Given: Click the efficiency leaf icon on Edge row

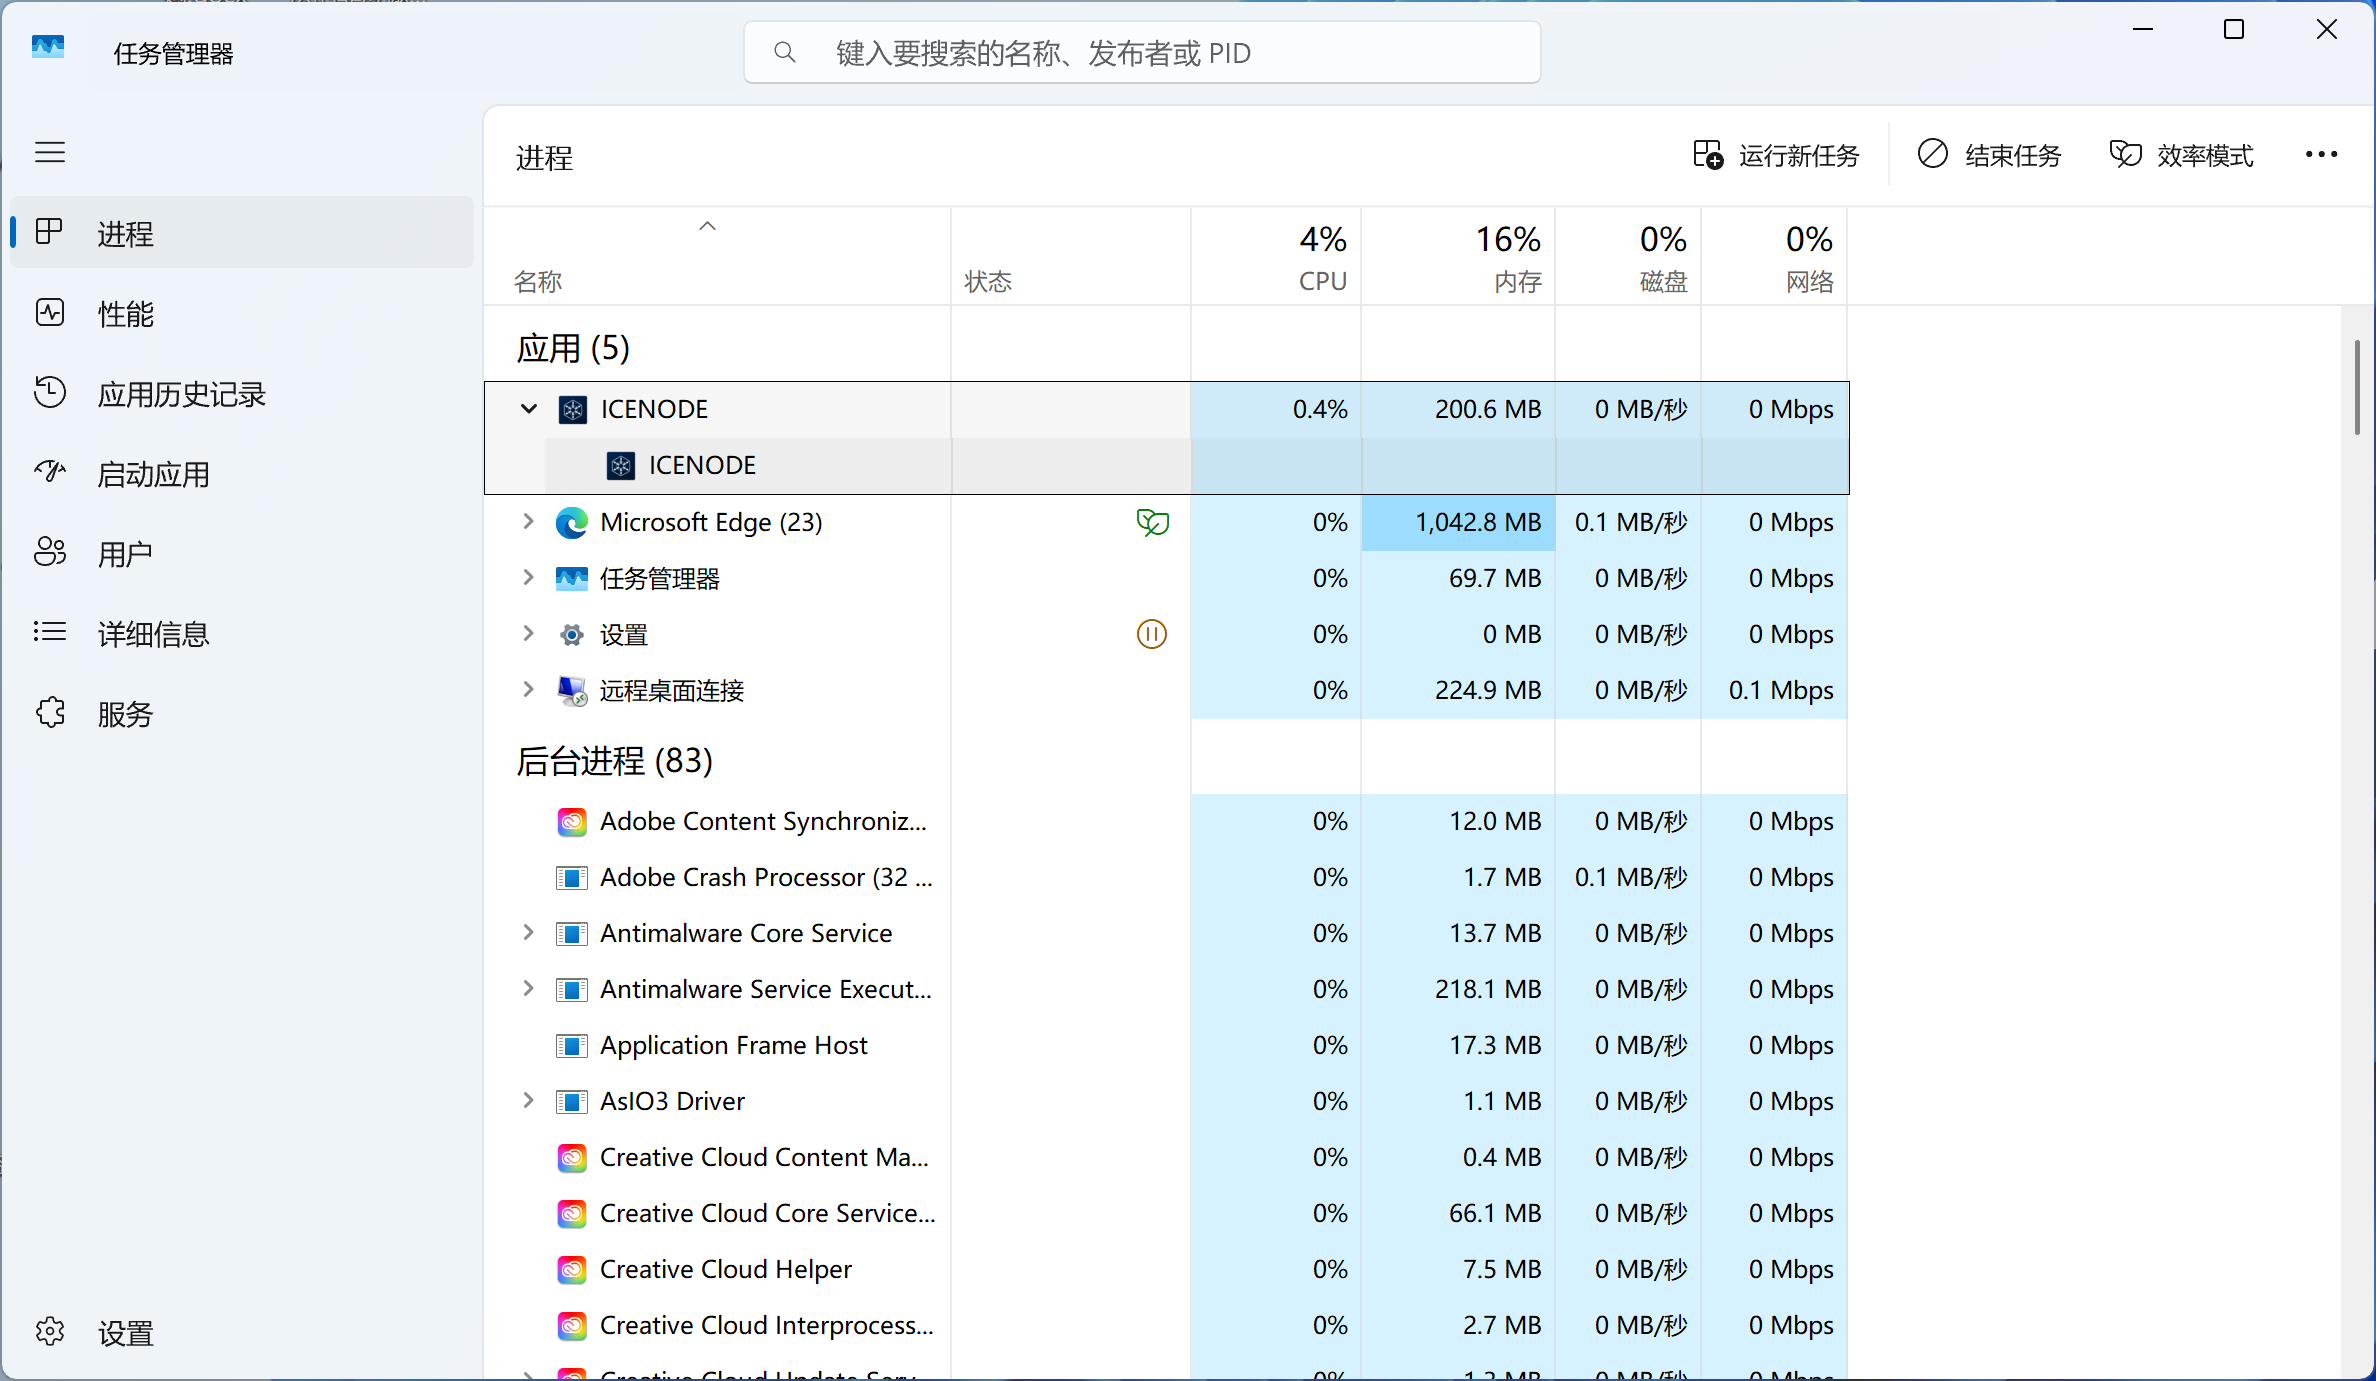Looking at the screenshot, I should click(1152, 522).
